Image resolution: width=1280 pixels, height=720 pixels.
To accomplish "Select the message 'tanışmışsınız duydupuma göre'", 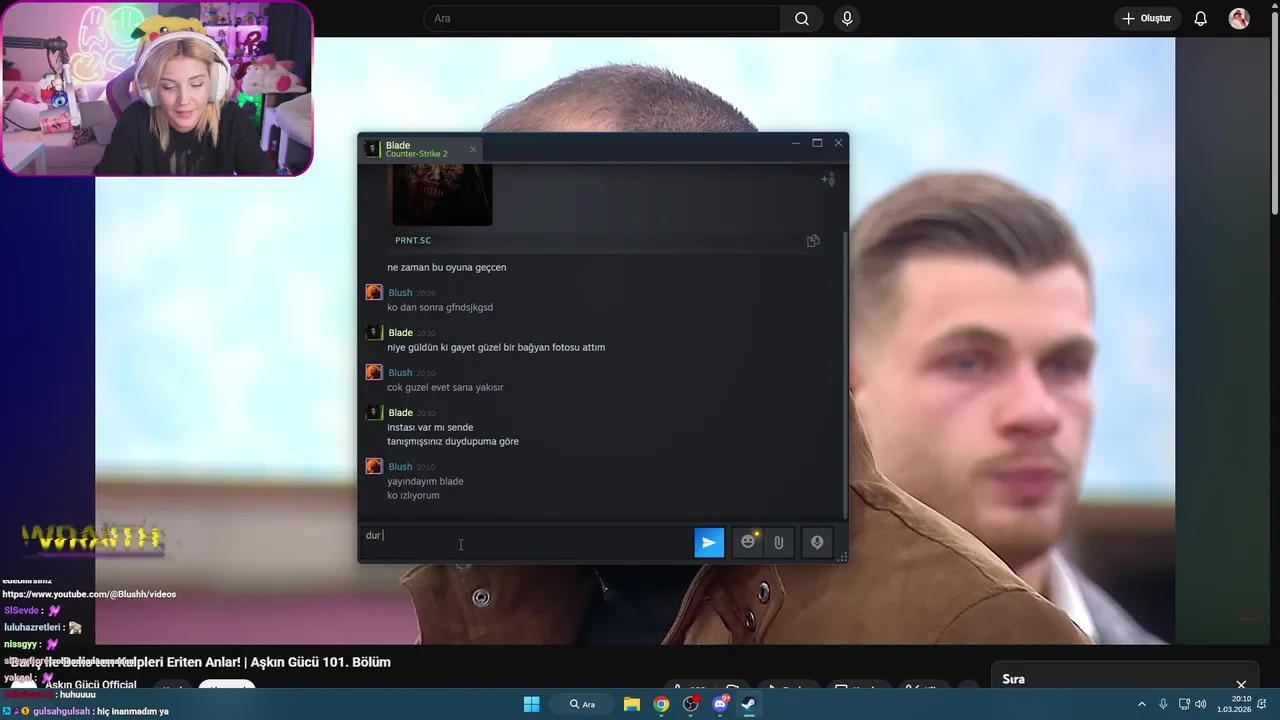I will click(x=453, y=442).
